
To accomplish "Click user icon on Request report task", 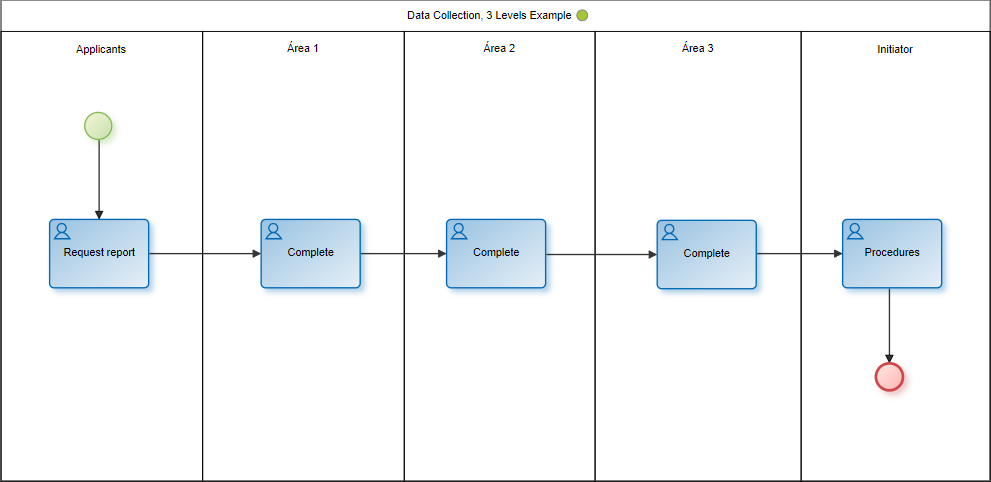I will point(62,232).
